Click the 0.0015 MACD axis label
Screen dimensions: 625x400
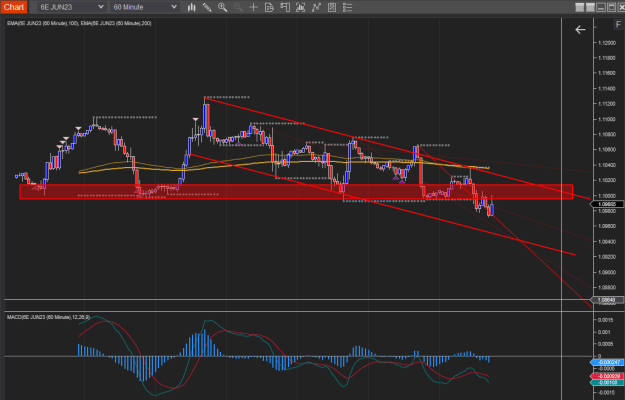pos(605,320)
